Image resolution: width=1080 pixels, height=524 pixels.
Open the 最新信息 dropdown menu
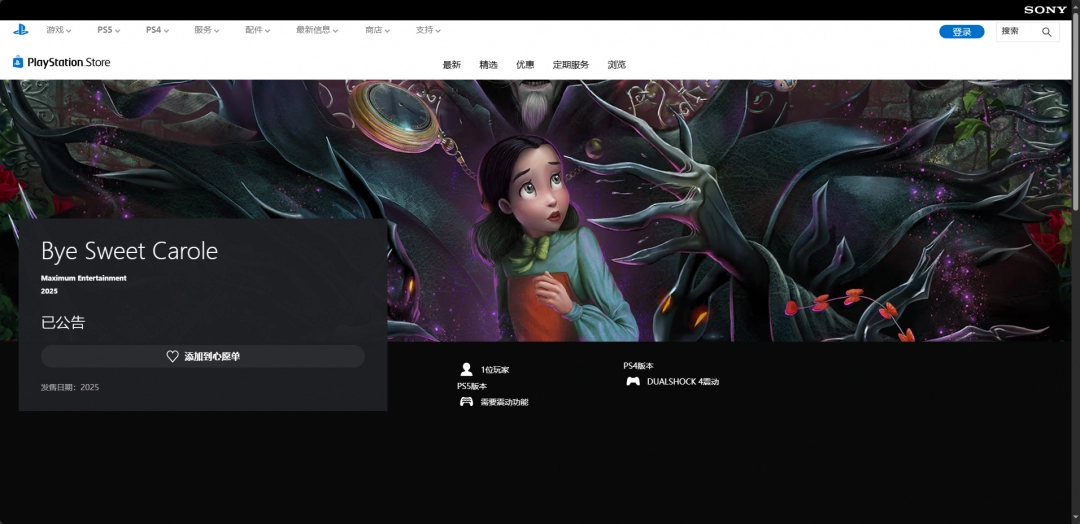click(x=317, y=30)
